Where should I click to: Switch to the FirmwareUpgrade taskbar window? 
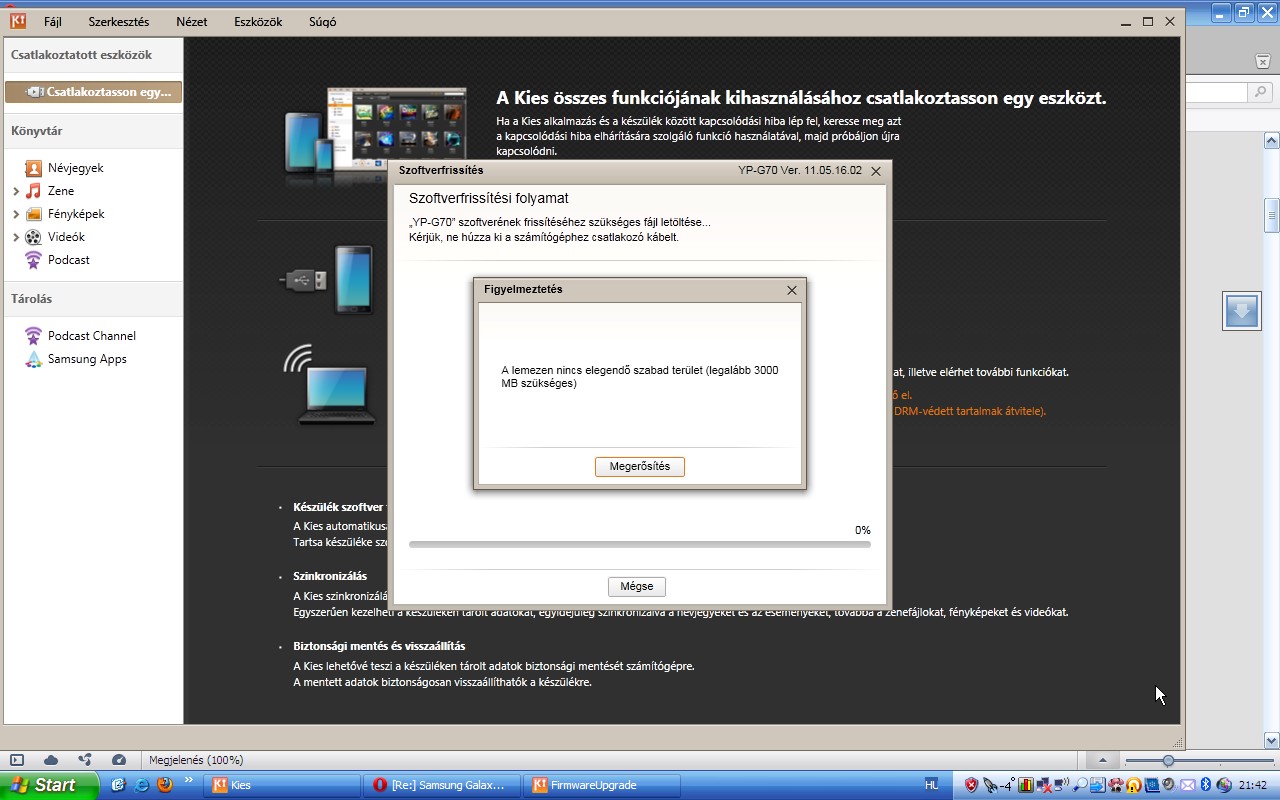[x=603, y=785]
